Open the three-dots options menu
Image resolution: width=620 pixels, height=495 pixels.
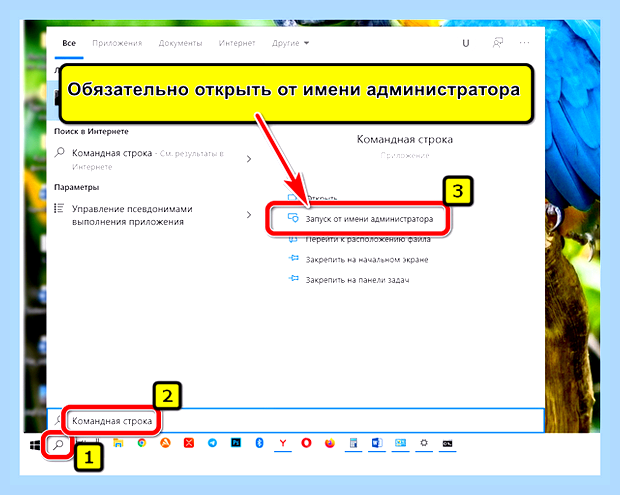click(x=524, y=43)
